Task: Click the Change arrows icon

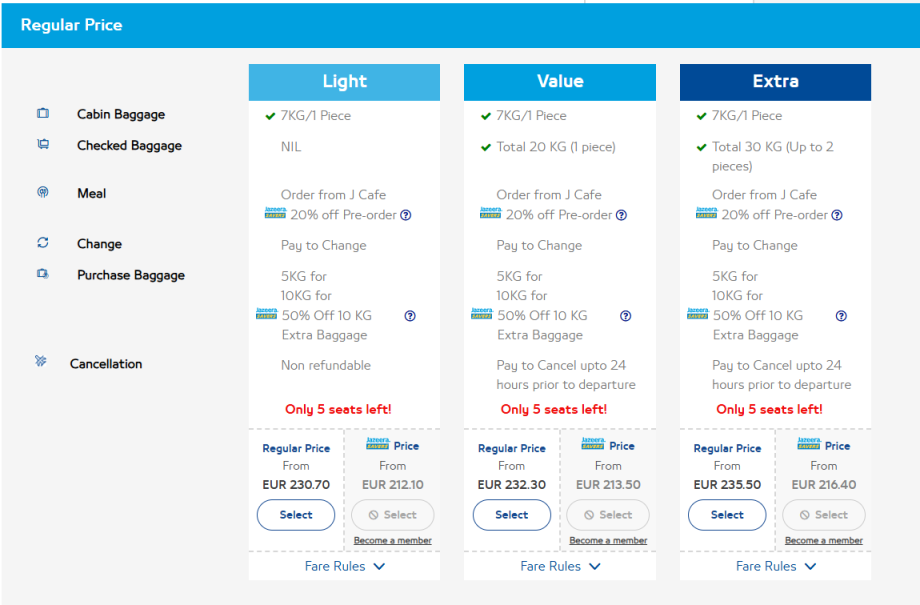Action: coord(43,243)
